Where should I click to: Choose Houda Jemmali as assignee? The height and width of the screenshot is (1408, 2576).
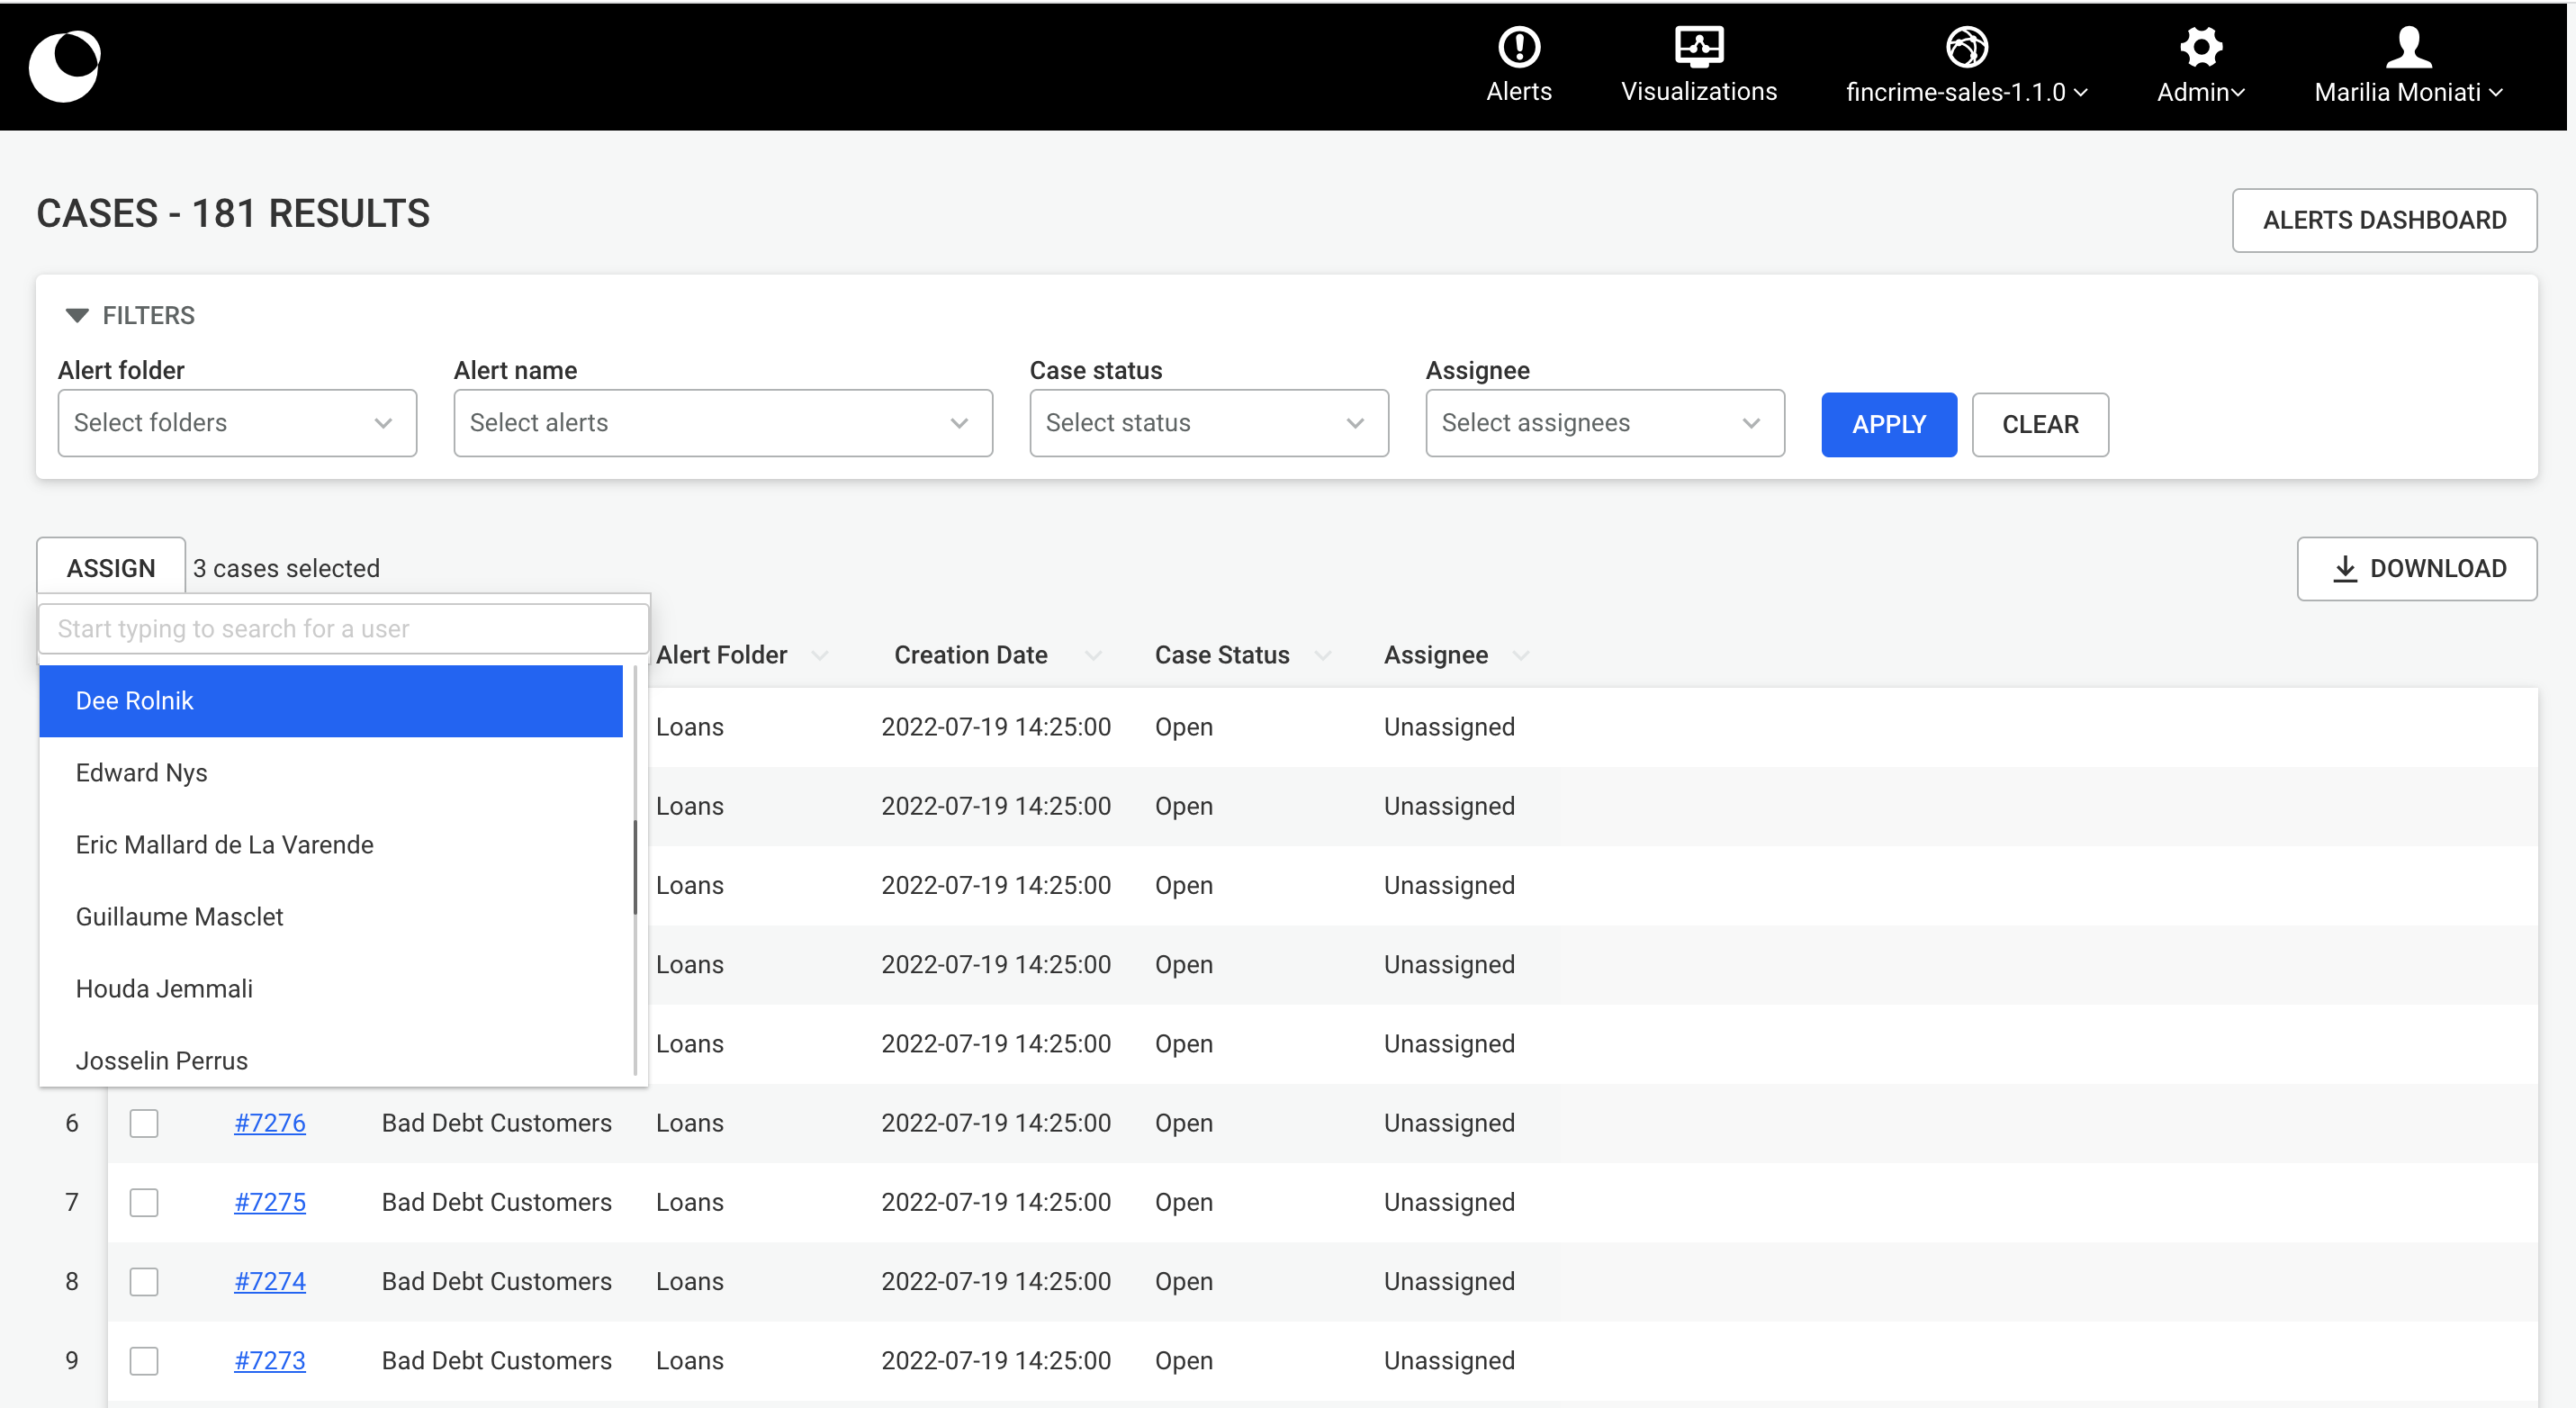tap(164, 988)
